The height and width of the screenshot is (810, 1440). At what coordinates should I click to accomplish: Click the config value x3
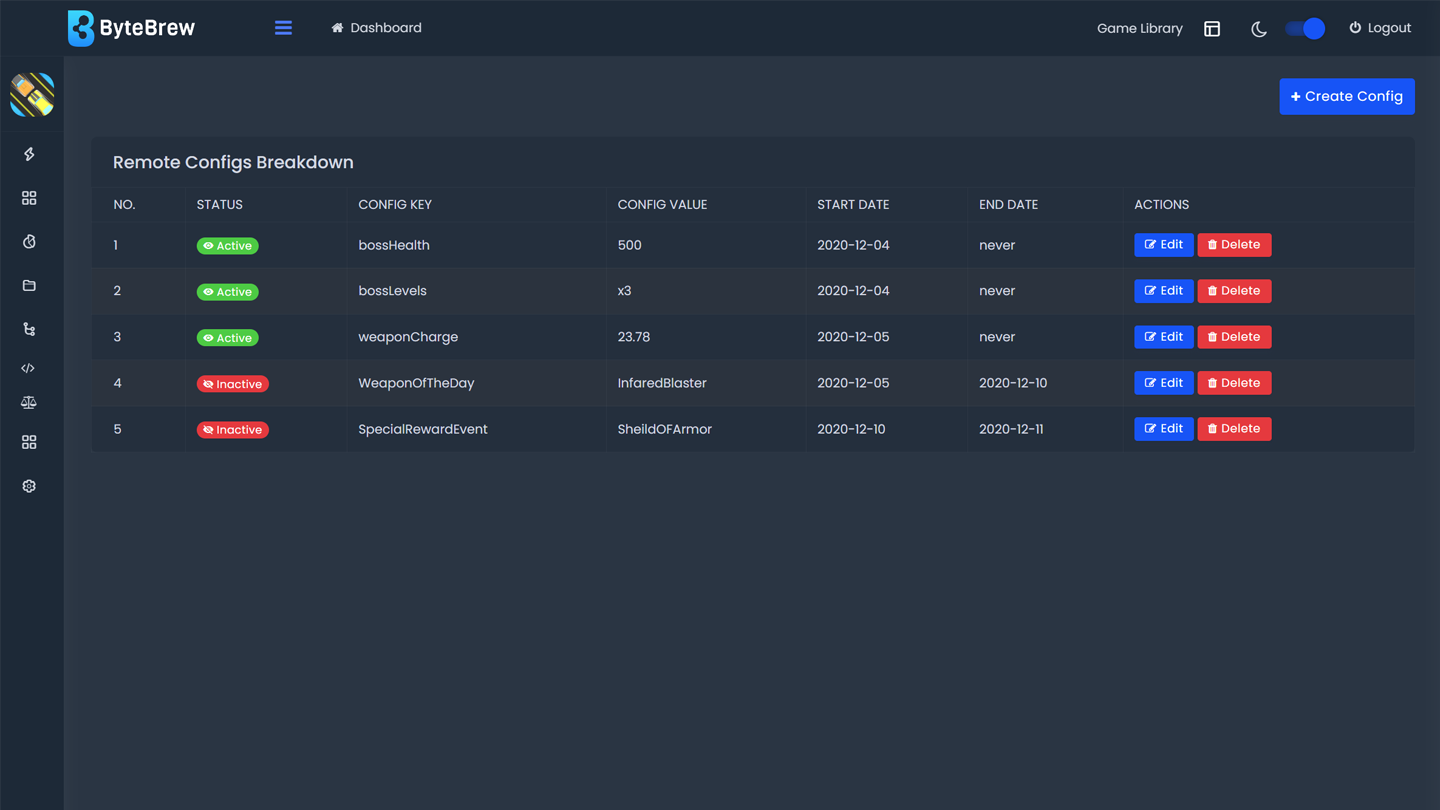[x=625, y=291]
